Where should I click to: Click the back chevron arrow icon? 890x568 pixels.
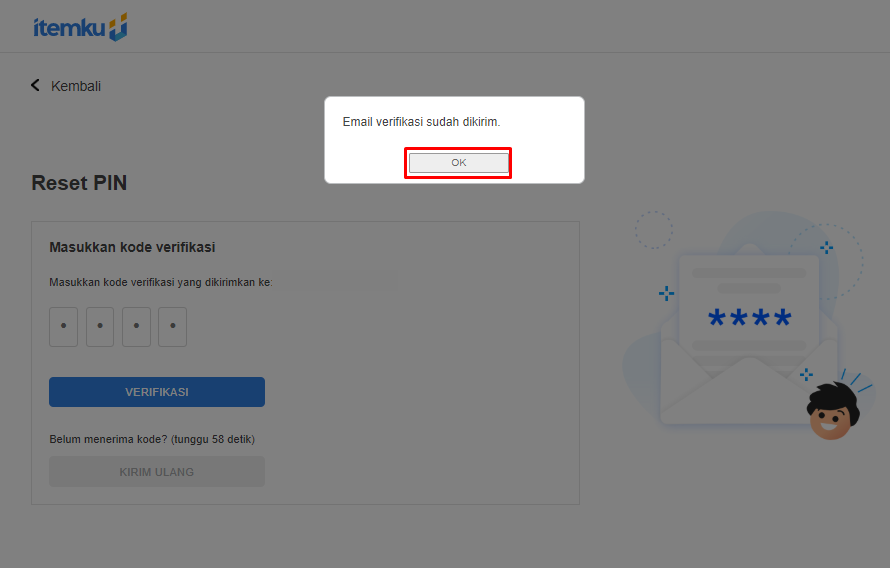36,86
